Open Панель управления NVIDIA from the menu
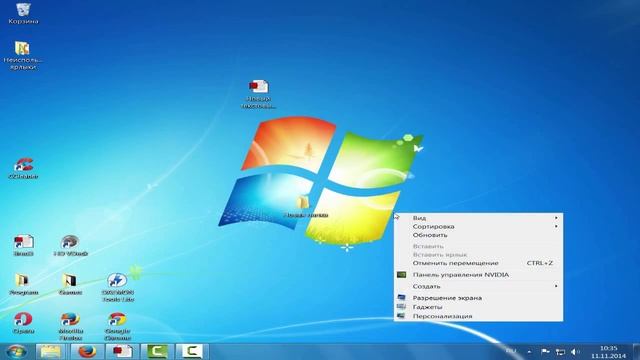640x360 pixels. (x=478, y=275)
